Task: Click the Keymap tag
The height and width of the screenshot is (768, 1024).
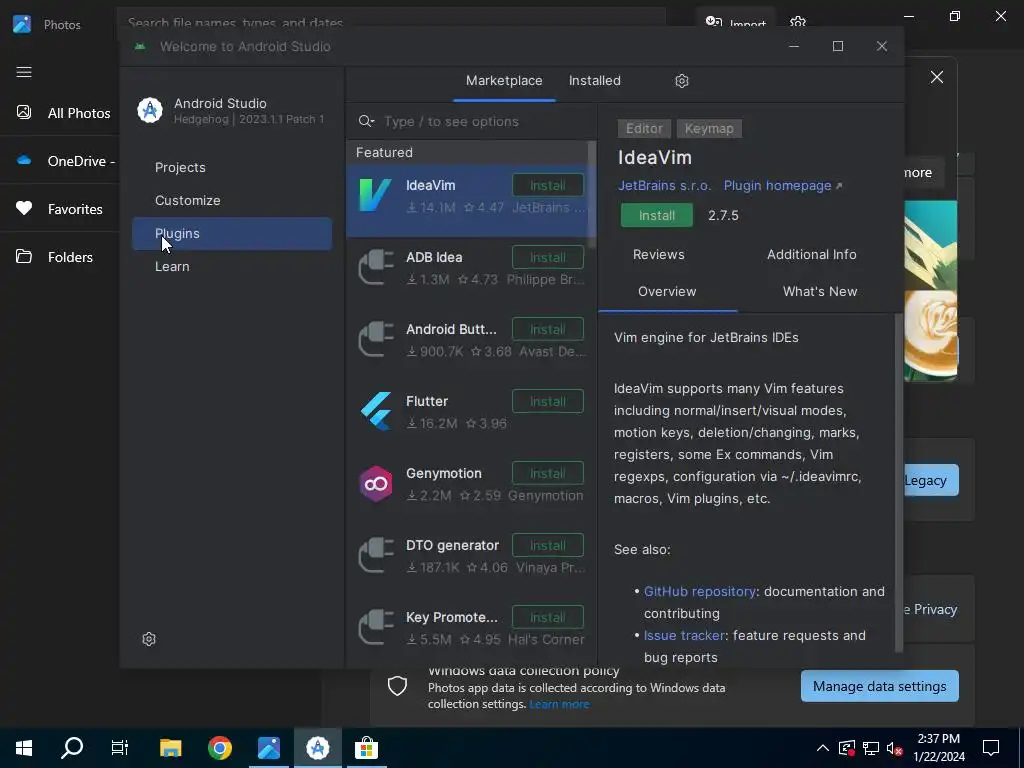Action: point(709,129)
